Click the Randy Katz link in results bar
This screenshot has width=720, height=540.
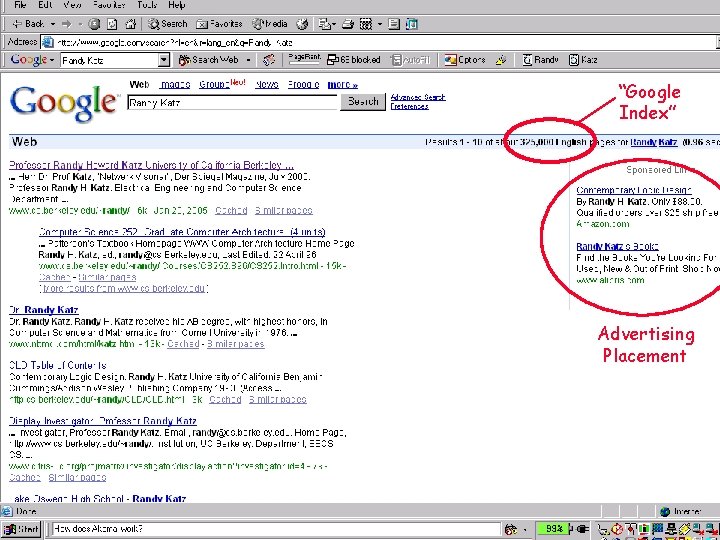pos(654,142)
